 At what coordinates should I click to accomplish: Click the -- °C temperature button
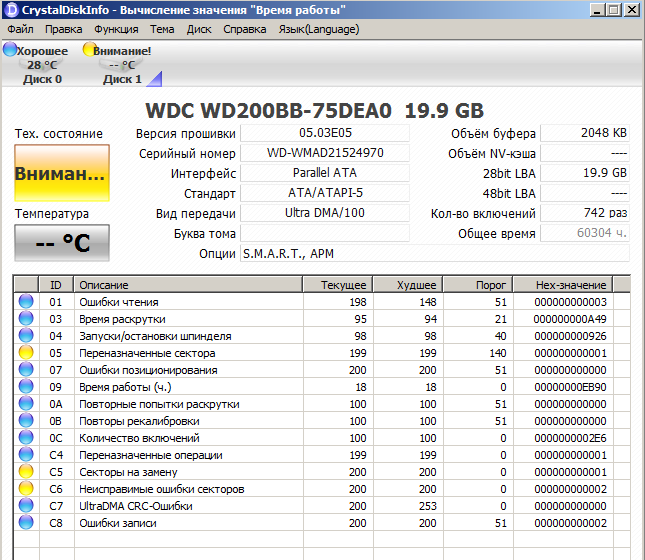[62, 243]
